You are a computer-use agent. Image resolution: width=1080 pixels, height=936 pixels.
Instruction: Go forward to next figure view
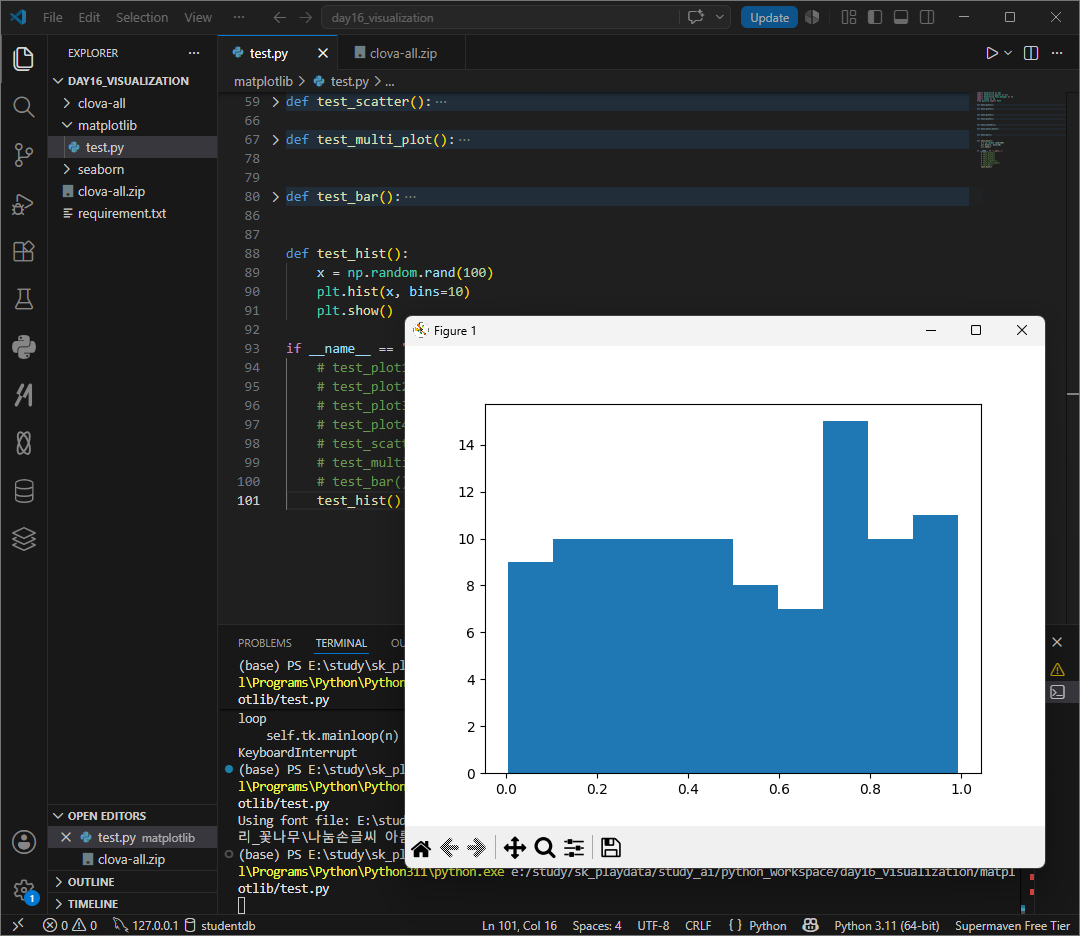pos(476,848)
